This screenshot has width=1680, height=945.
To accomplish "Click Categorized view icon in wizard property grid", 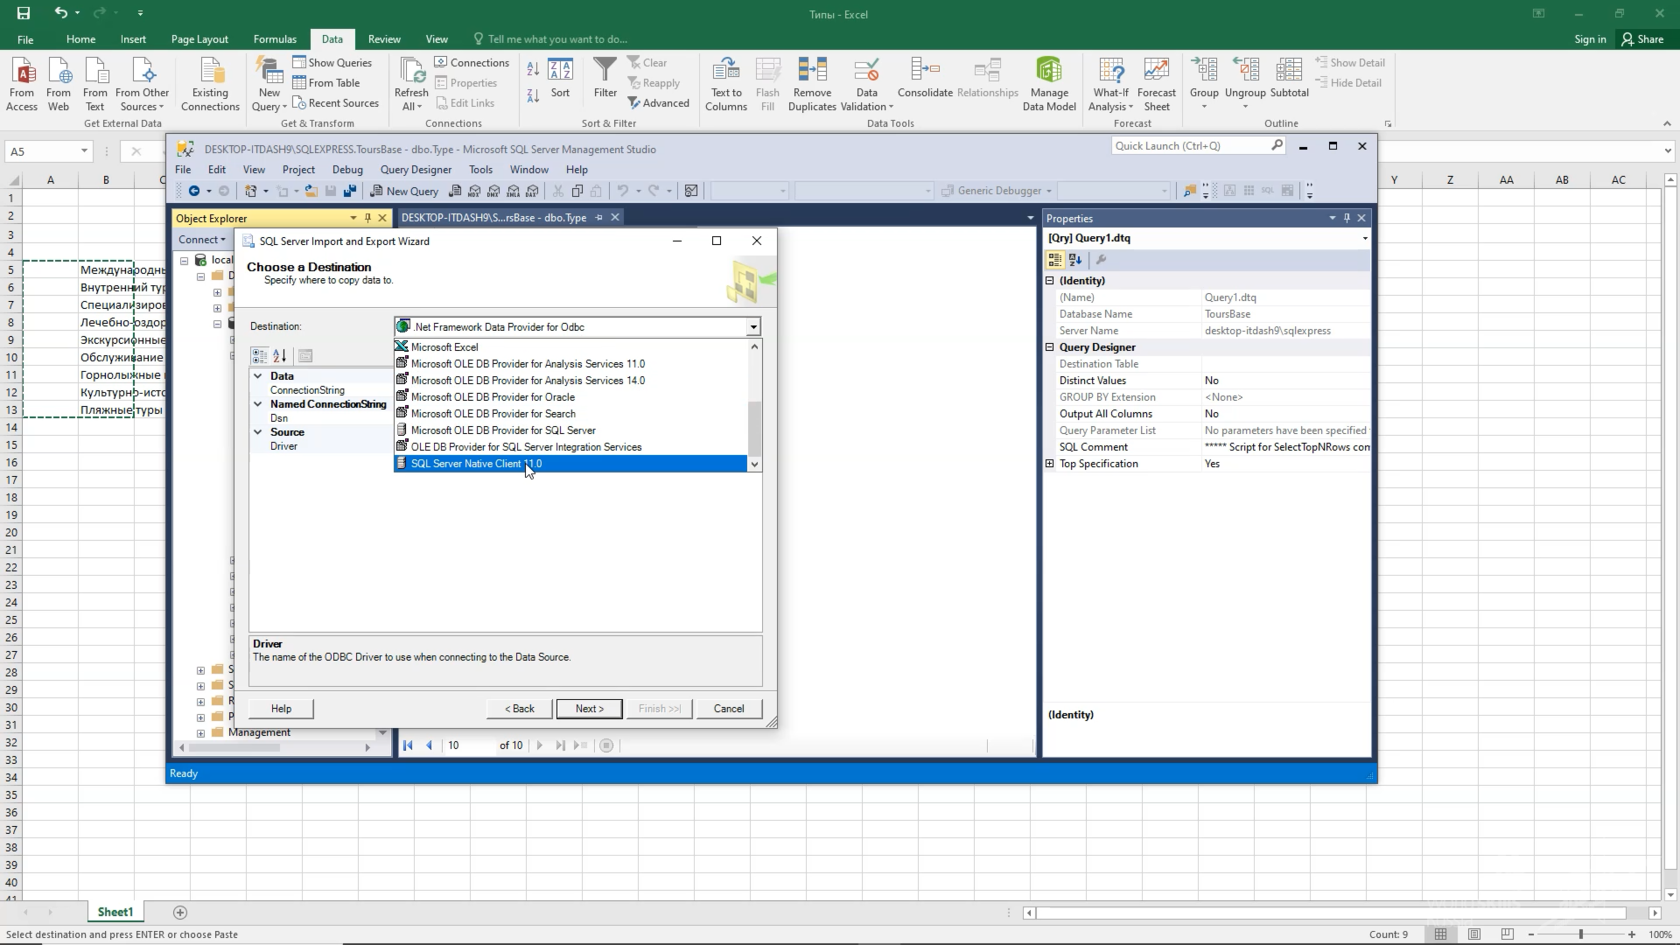I will [x=260, y=356].
